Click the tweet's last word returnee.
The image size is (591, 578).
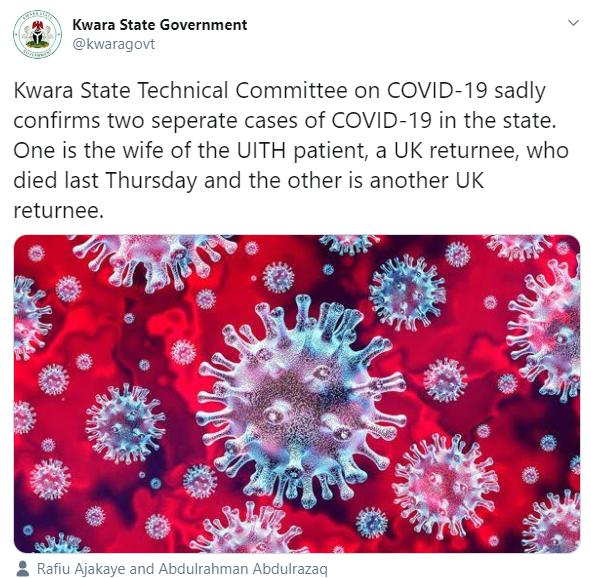58,210
